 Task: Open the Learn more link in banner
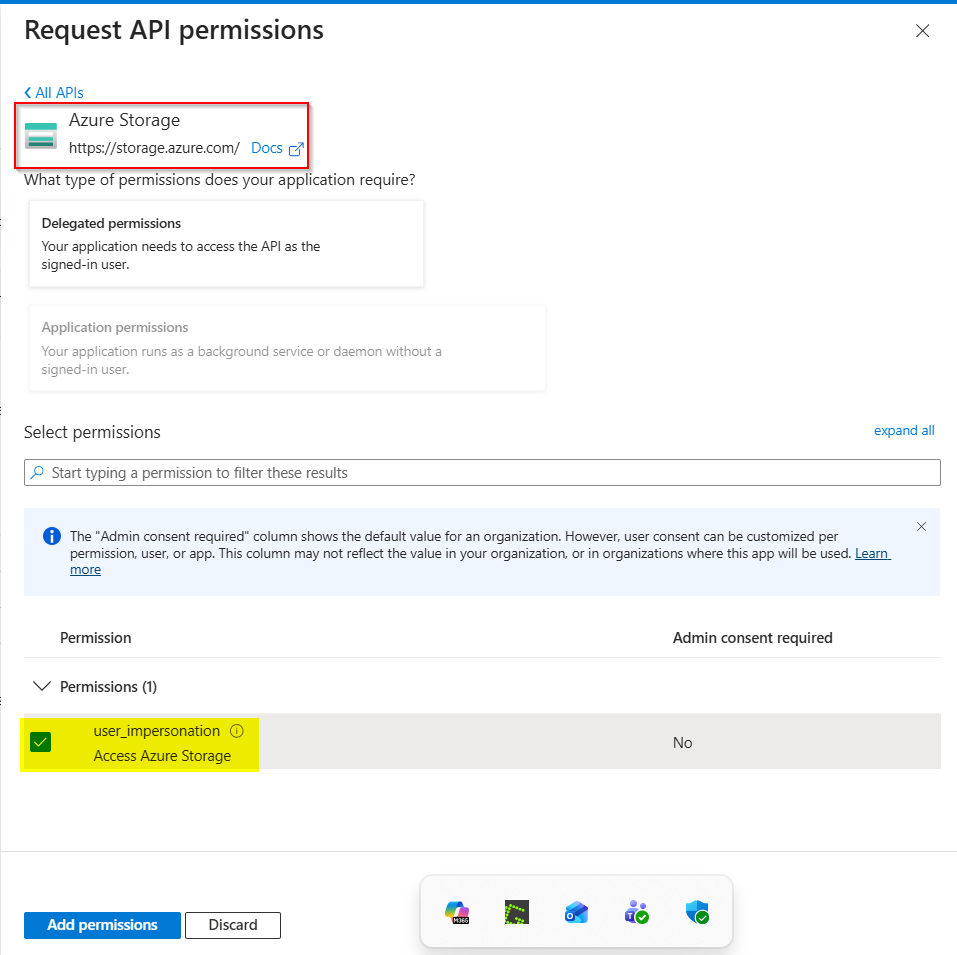pos(872,553)
